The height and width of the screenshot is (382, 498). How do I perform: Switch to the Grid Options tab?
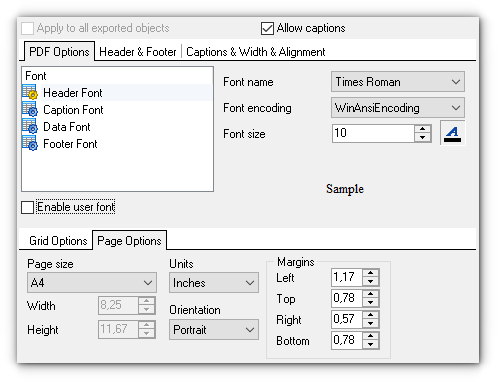coord(58,241)
